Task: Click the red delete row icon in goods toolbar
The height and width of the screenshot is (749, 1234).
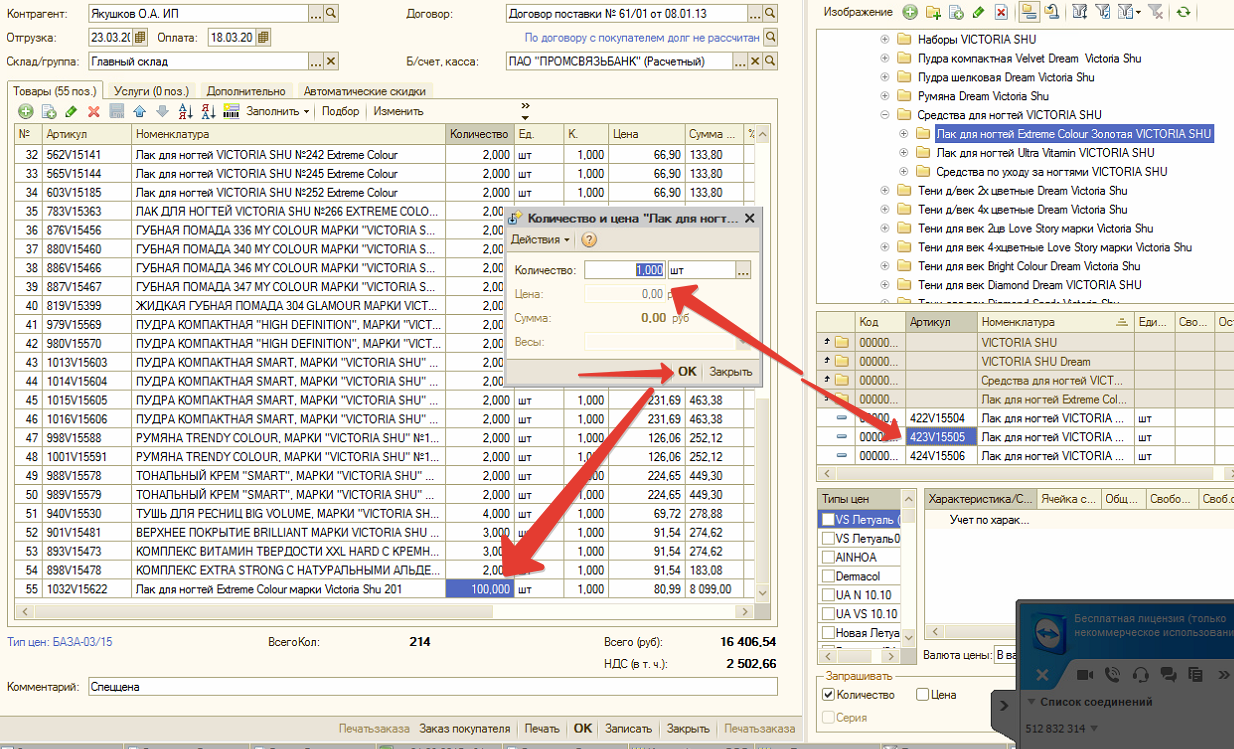Action: (94, 111)
